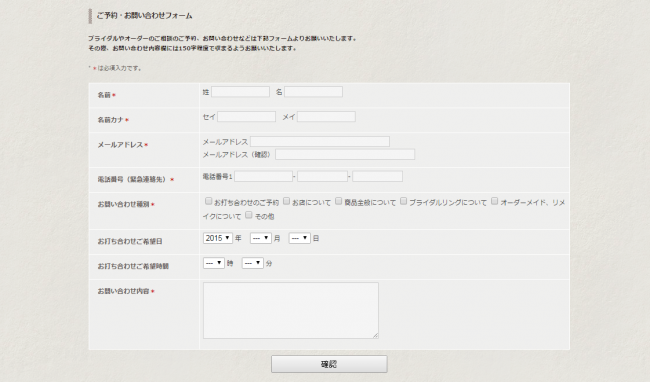The width and height of the screenshot is (650, 382).
Task: Select the オーダーメイド、リメイクについて checkbox
Action: 495,201
